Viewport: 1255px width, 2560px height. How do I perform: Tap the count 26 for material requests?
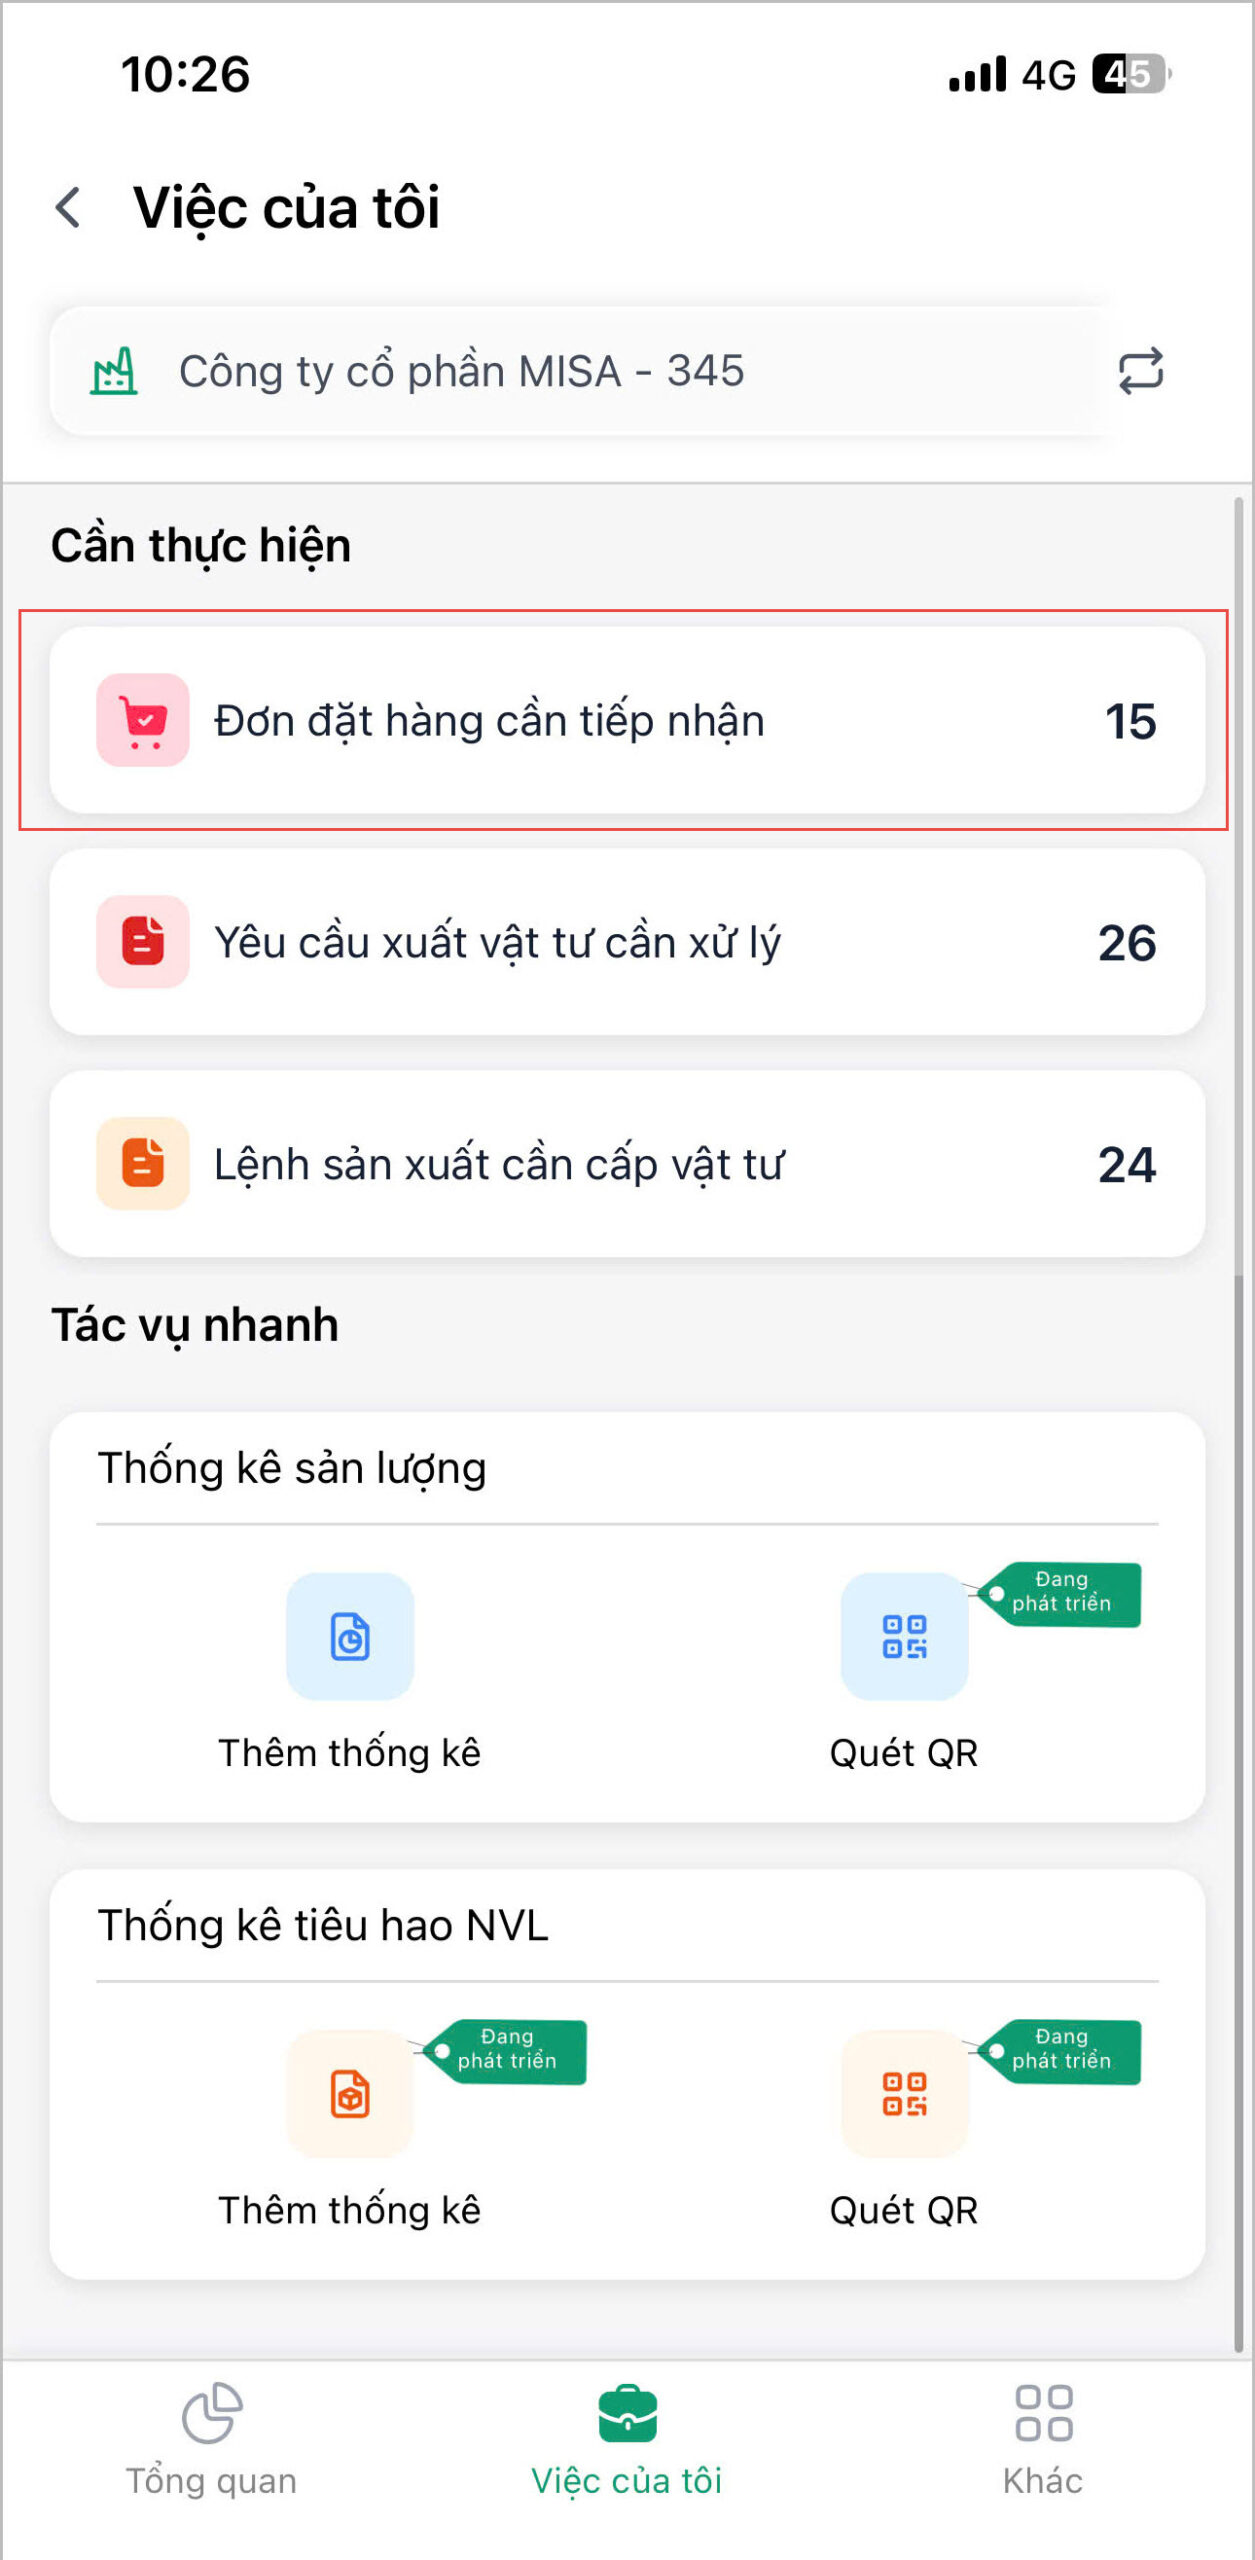click(1127, 943)
